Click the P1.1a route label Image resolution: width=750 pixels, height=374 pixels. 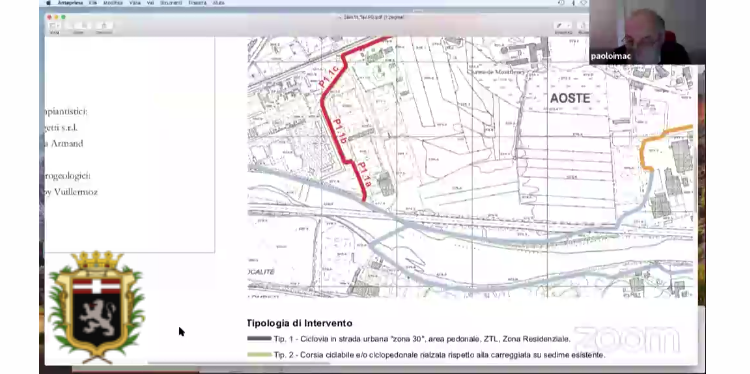tap(364, 174)
